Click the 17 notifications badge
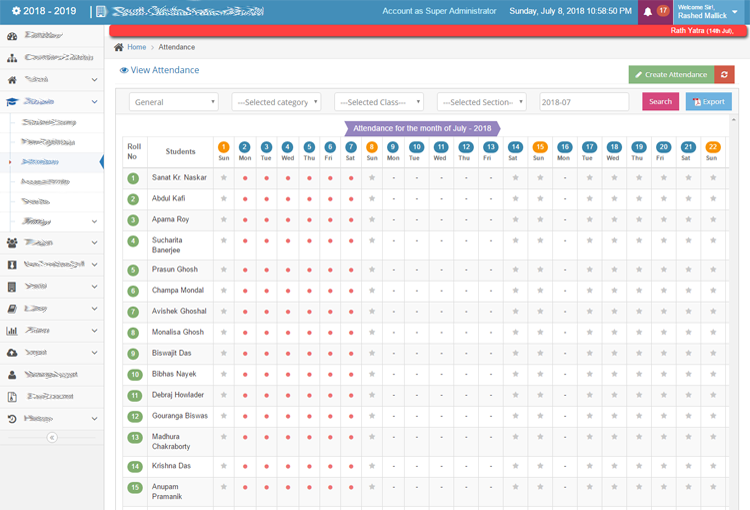This screenshot has width=750, height=510. pyautogui.click(x=663, y=11)
